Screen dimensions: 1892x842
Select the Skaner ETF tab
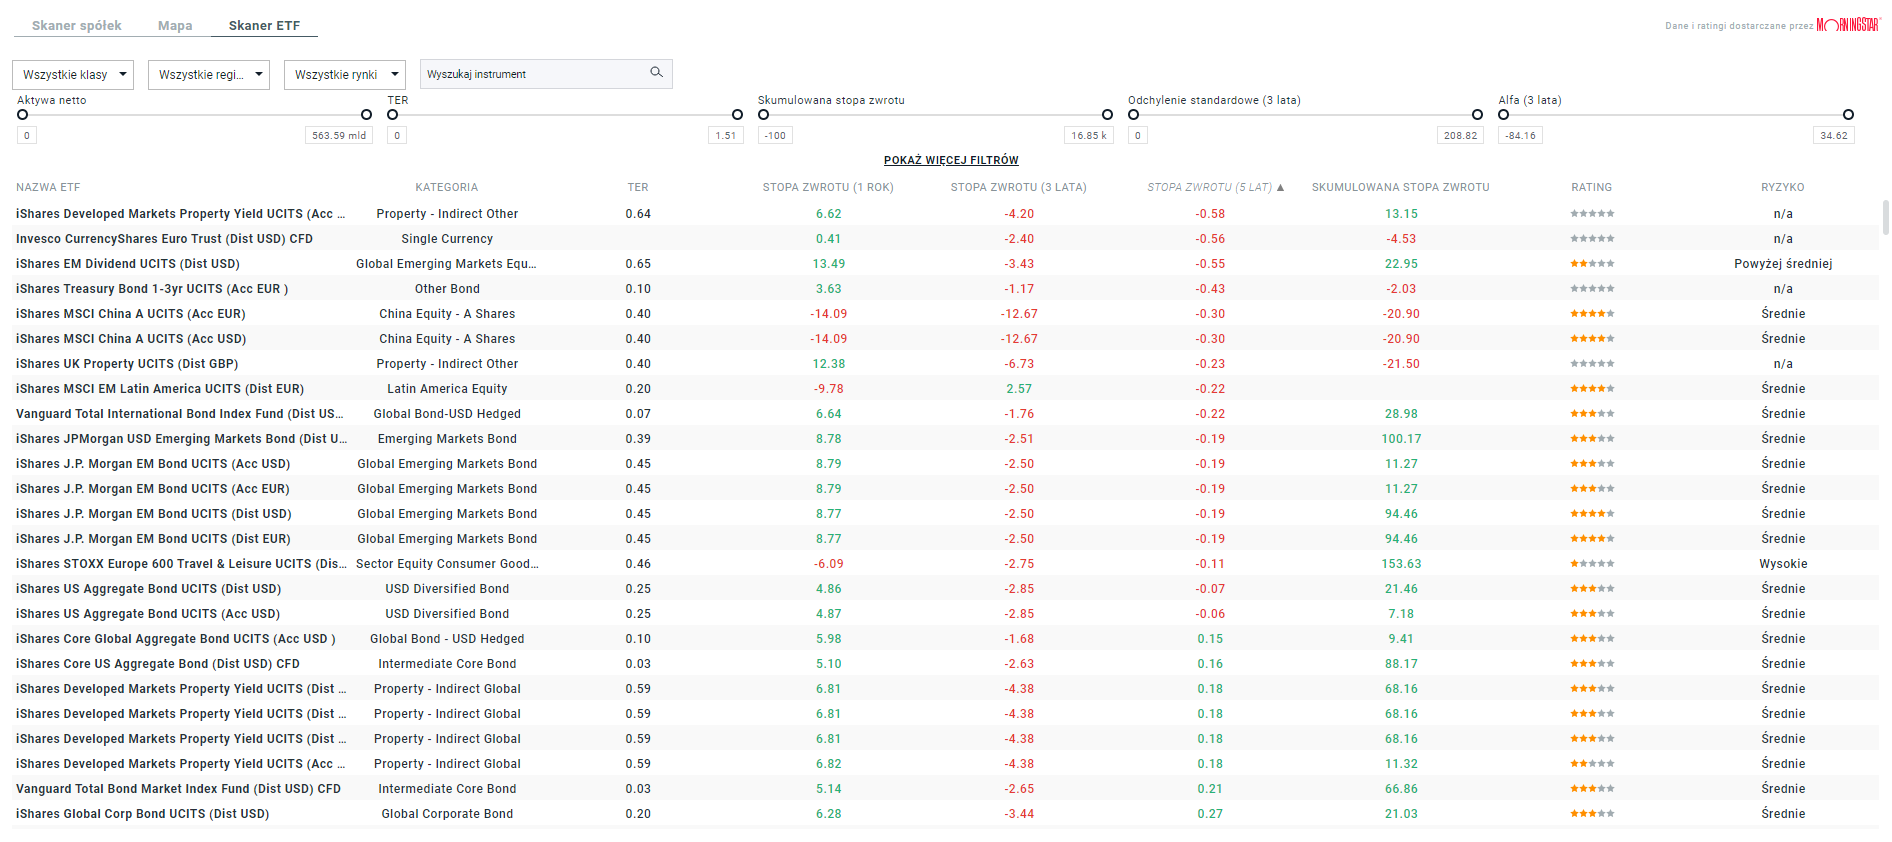pyautogui.click(x=264, y=26)
